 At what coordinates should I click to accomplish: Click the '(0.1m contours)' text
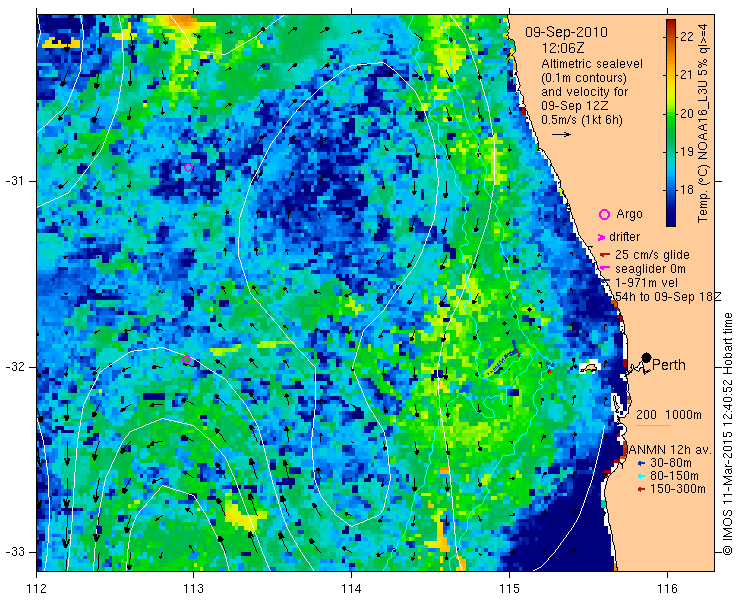[x=584, y=77]
